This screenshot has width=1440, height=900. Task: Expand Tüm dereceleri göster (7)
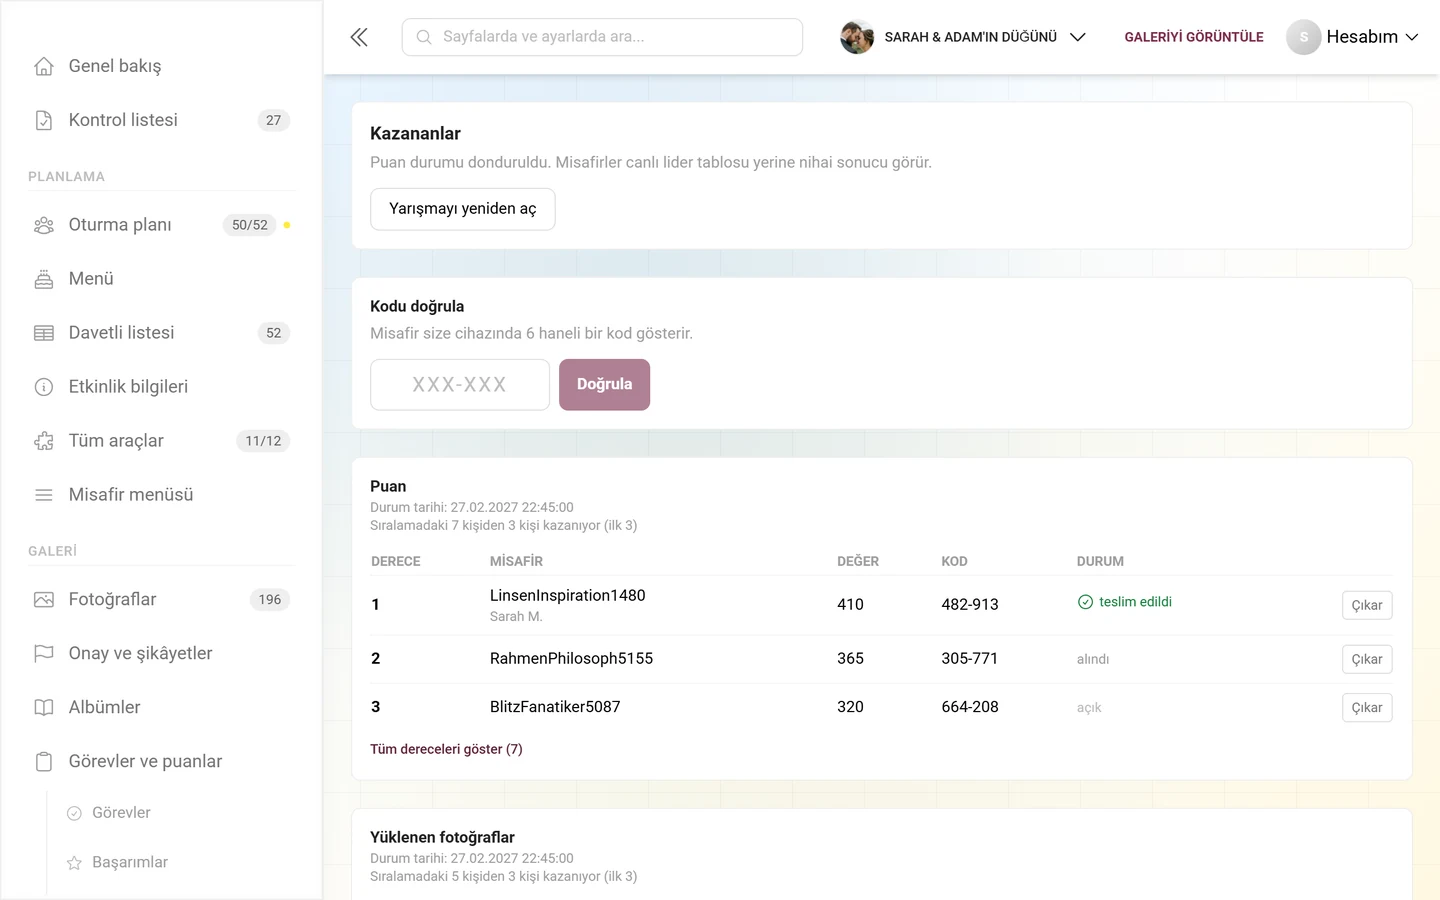446,749
